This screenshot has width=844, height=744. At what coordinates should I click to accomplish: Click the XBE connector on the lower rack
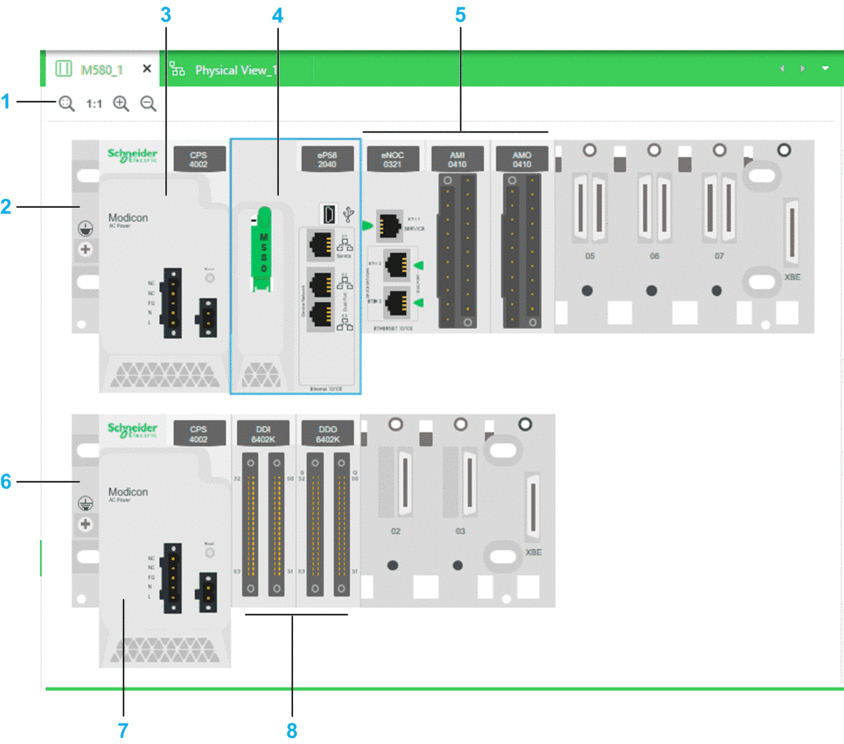(532, 507)
